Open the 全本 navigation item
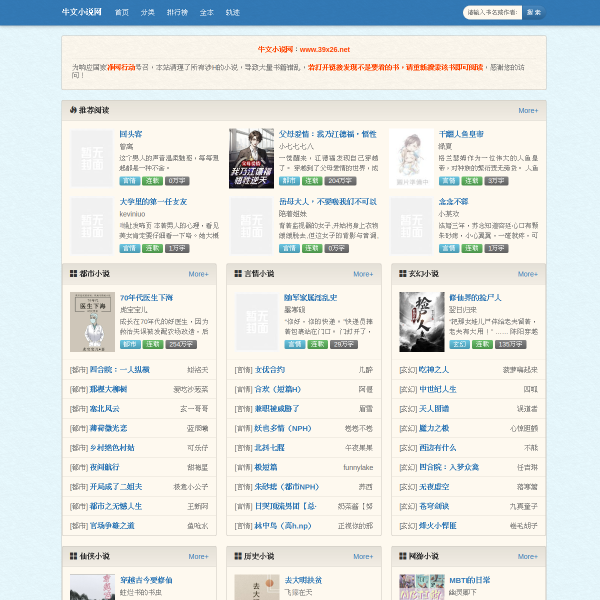The width and height of the screenshot is (600, 600). pos(207,12)
